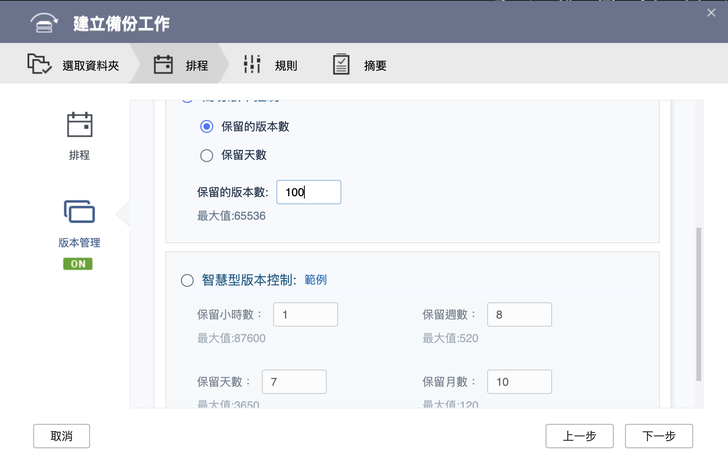
Task: Click the 保留週數 input field
Action: (x=519, y=315)
